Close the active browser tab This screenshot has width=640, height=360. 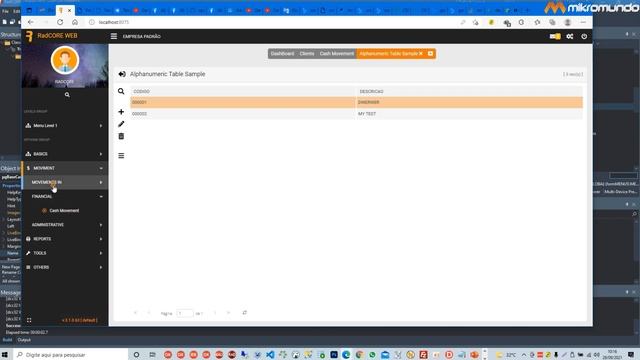[x=69, y=10]
